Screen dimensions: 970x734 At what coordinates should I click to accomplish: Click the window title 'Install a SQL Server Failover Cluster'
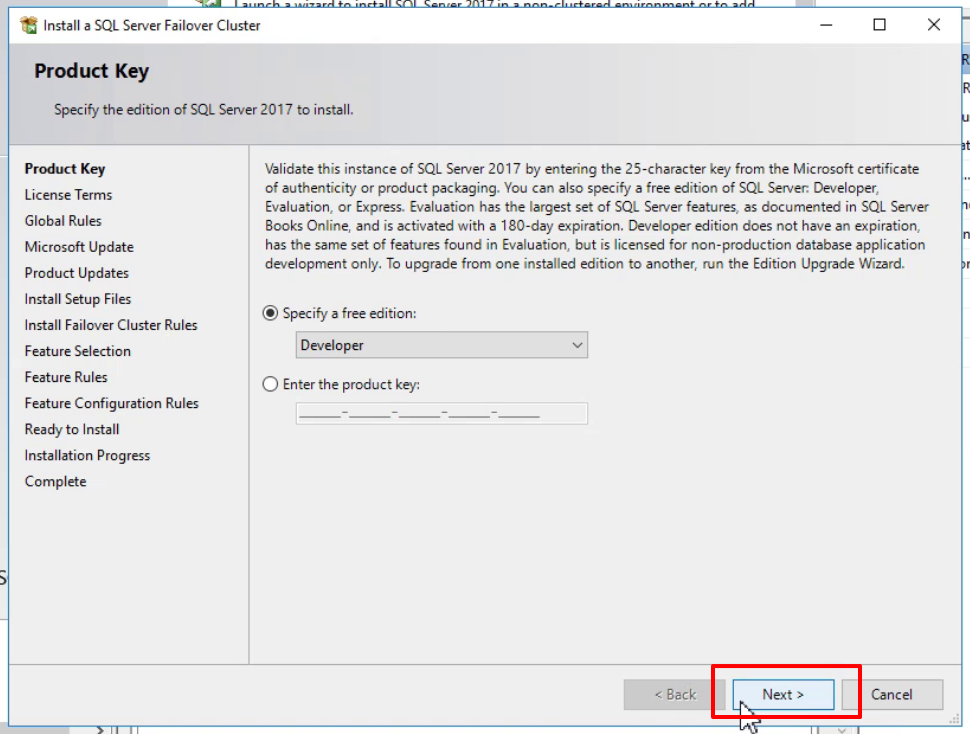tap(152, 25)
